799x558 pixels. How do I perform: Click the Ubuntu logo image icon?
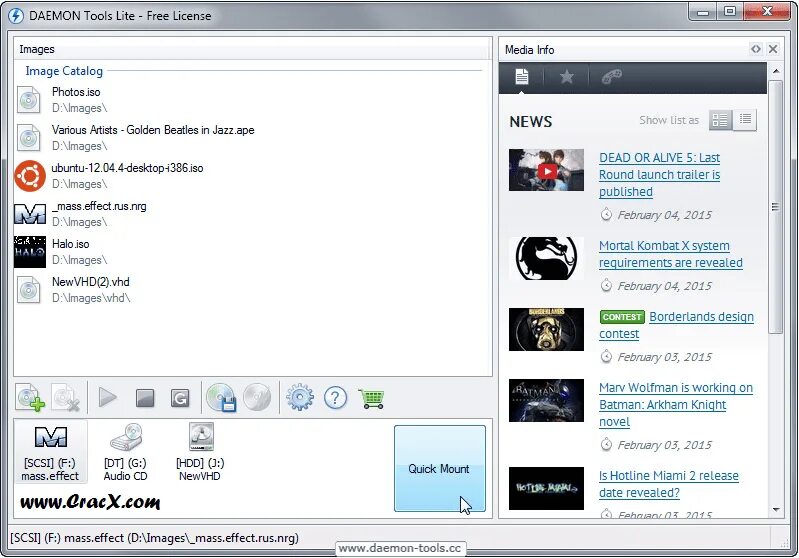click(30, 176)
